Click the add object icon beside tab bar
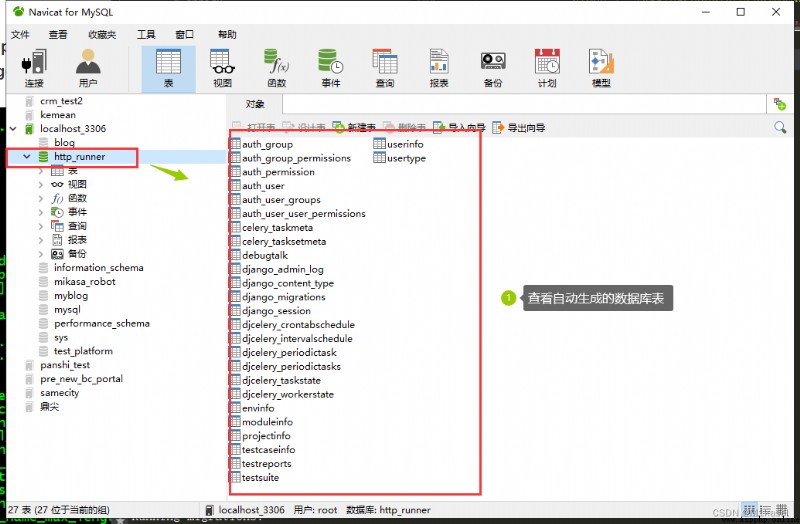Screen dimensions: 800x524 click(780, 104)
